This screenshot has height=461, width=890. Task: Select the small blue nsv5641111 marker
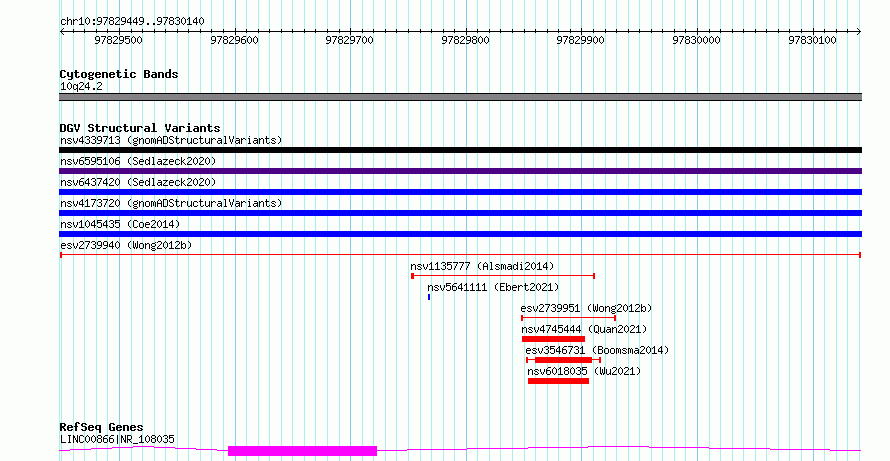429,297
